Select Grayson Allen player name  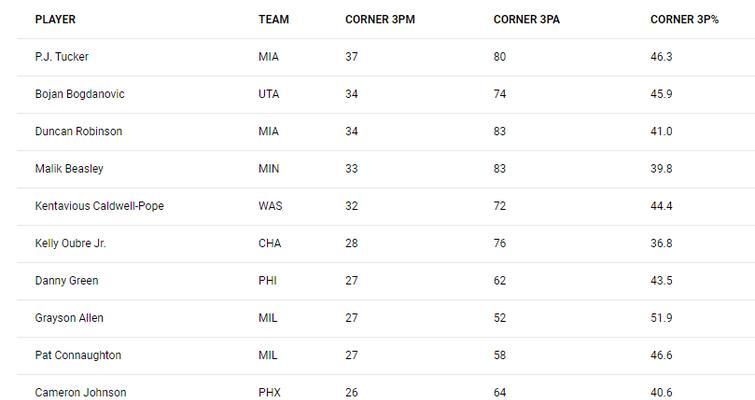pos(69,318)
